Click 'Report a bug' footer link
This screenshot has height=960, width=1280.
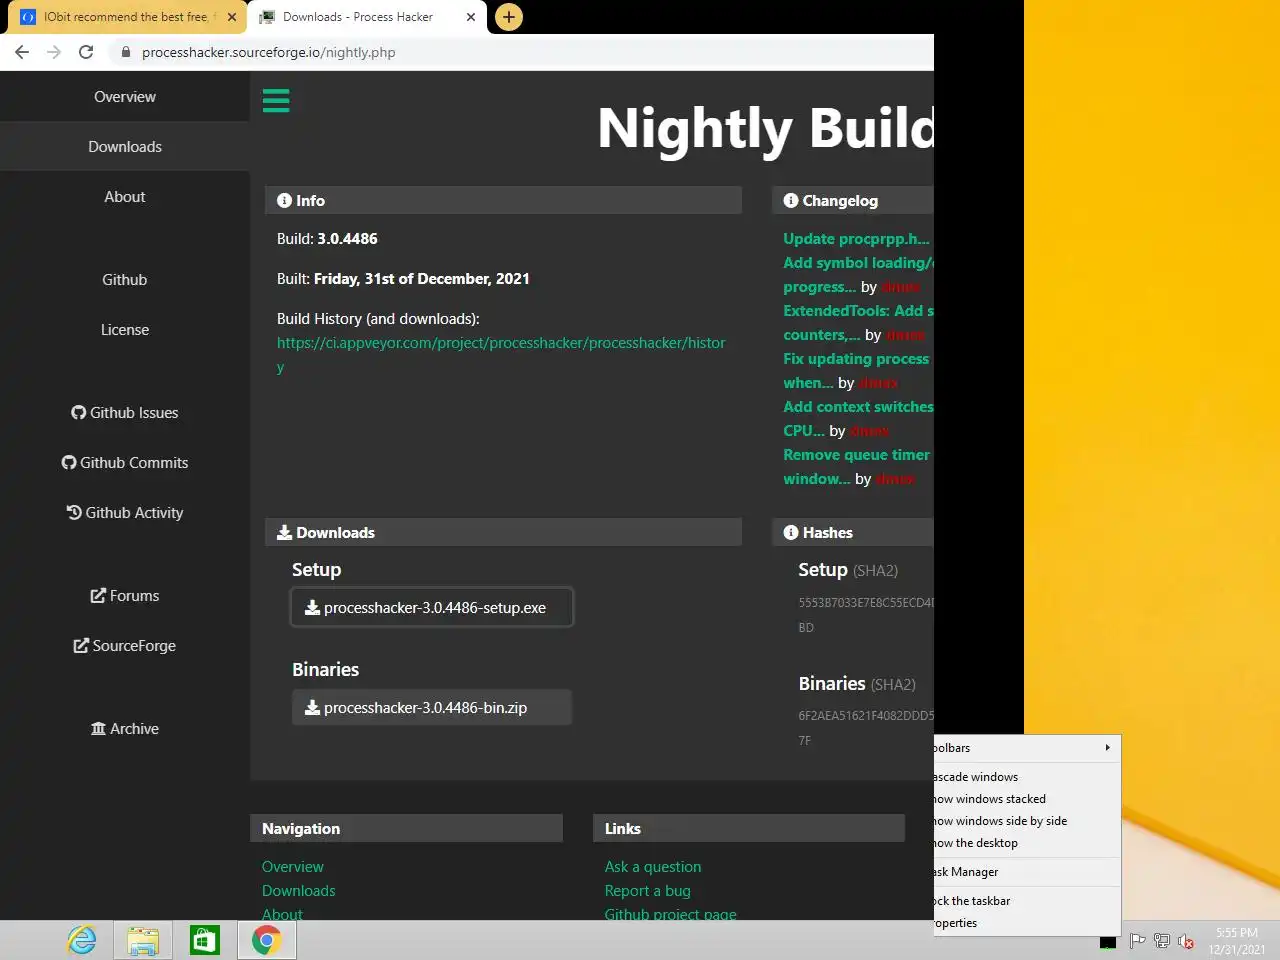(648, 890)
